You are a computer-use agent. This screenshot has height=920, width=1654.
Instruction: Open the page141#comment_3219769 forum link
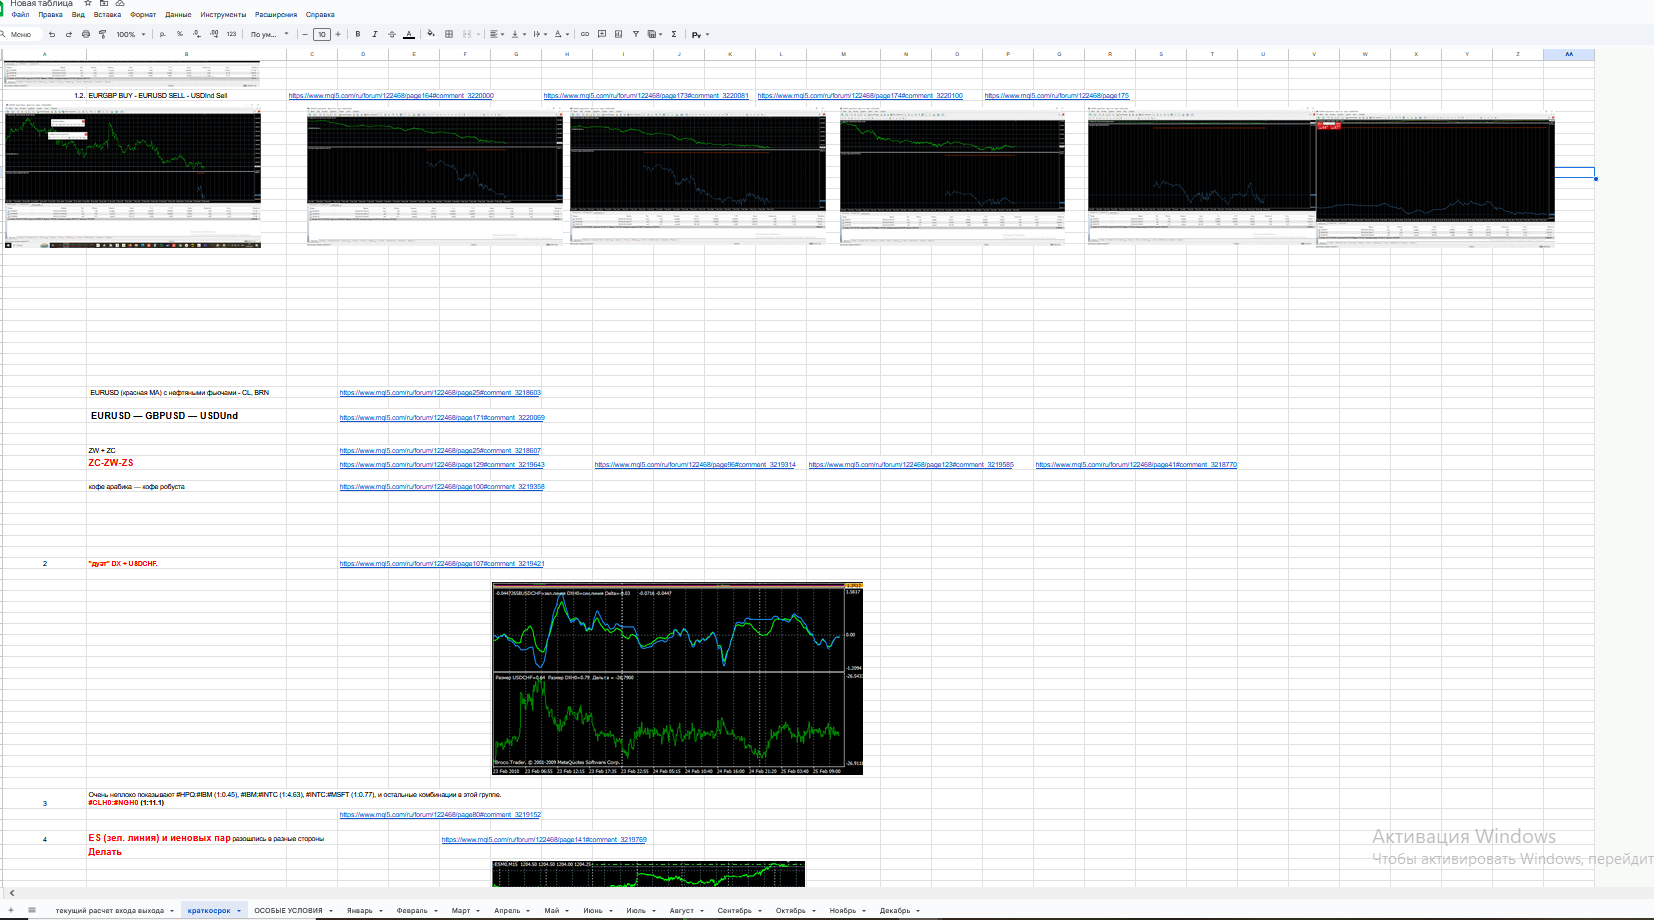(544, 840)
